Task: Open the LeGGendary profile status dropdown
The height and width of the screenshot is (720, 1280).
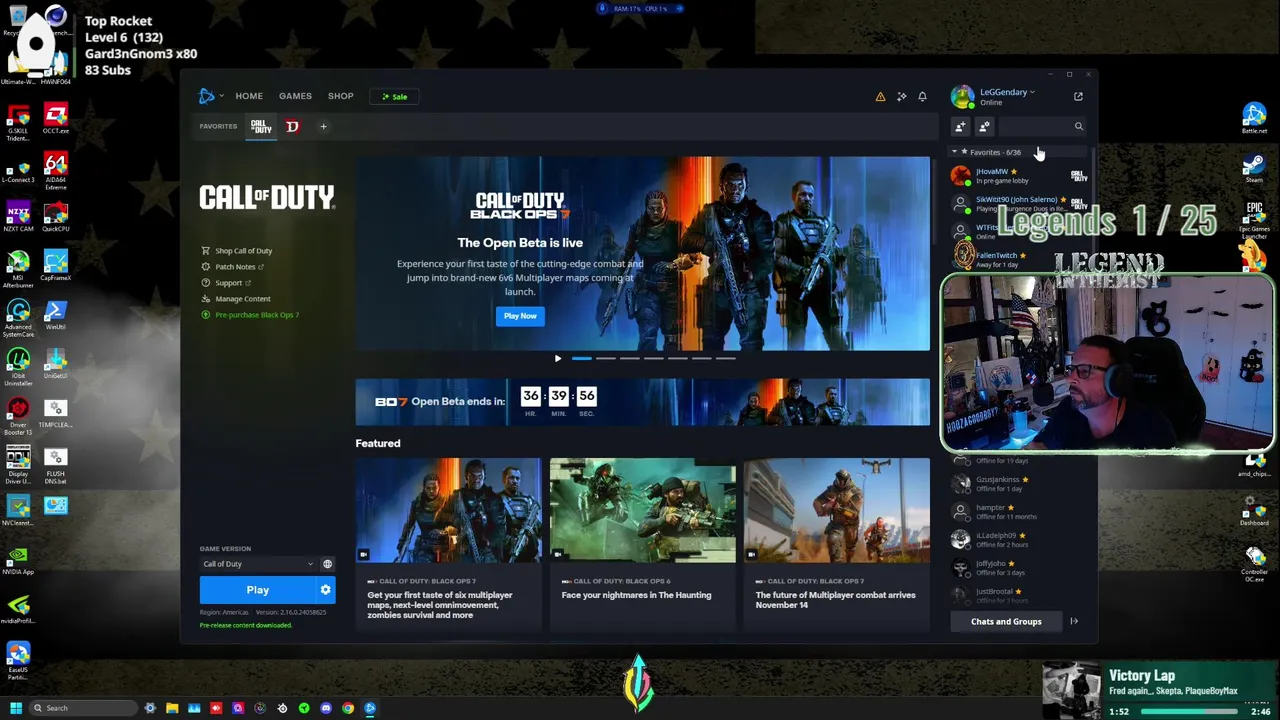Action: (1007, 92)
